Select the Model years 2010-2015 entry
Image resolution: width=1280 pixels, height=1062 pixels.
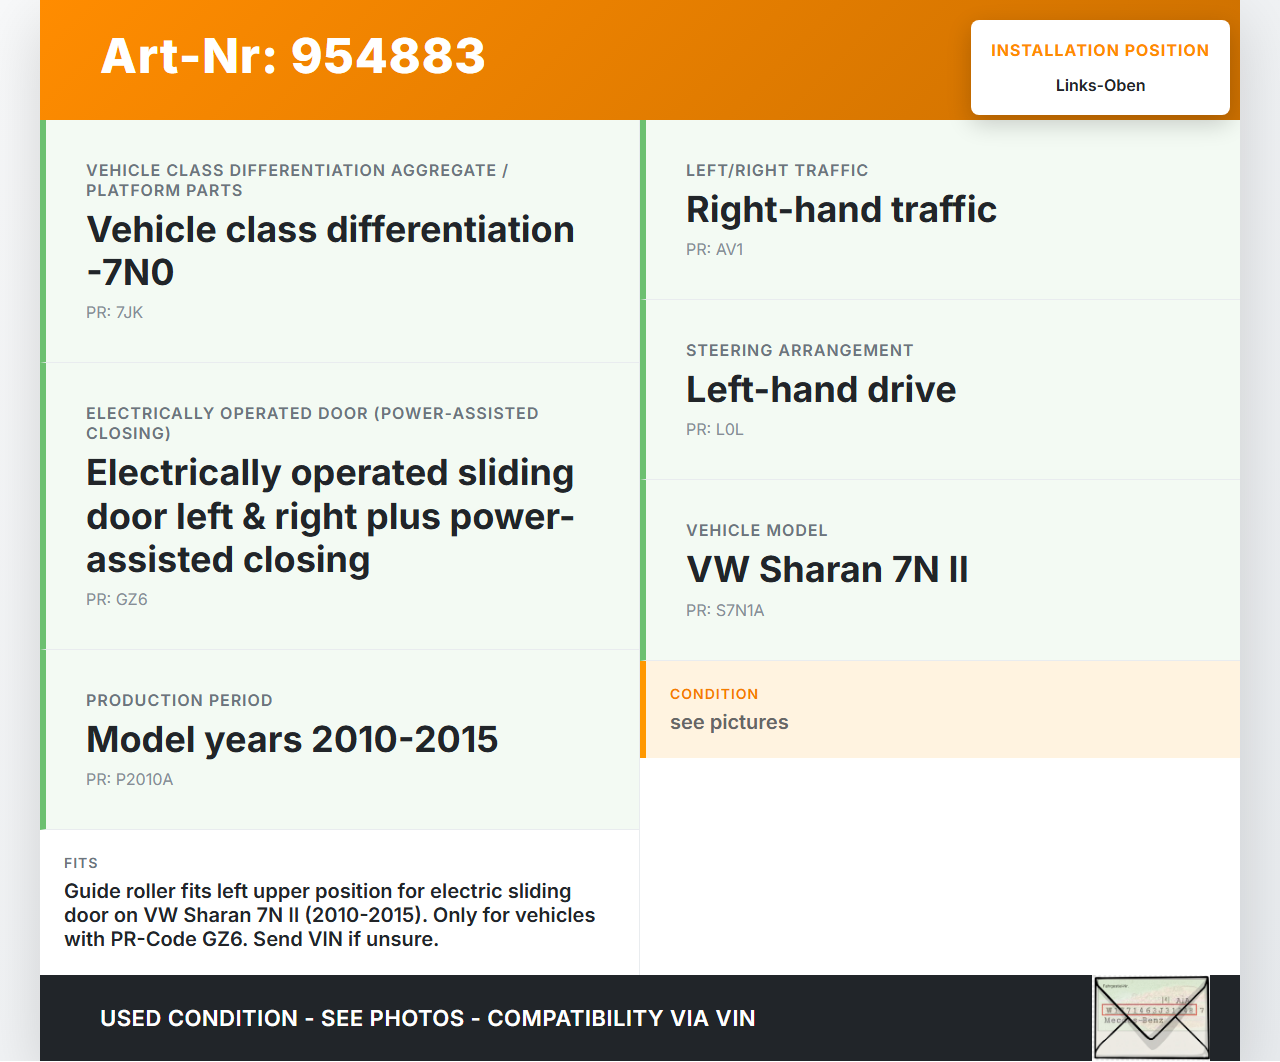click(x=292, y=740)
